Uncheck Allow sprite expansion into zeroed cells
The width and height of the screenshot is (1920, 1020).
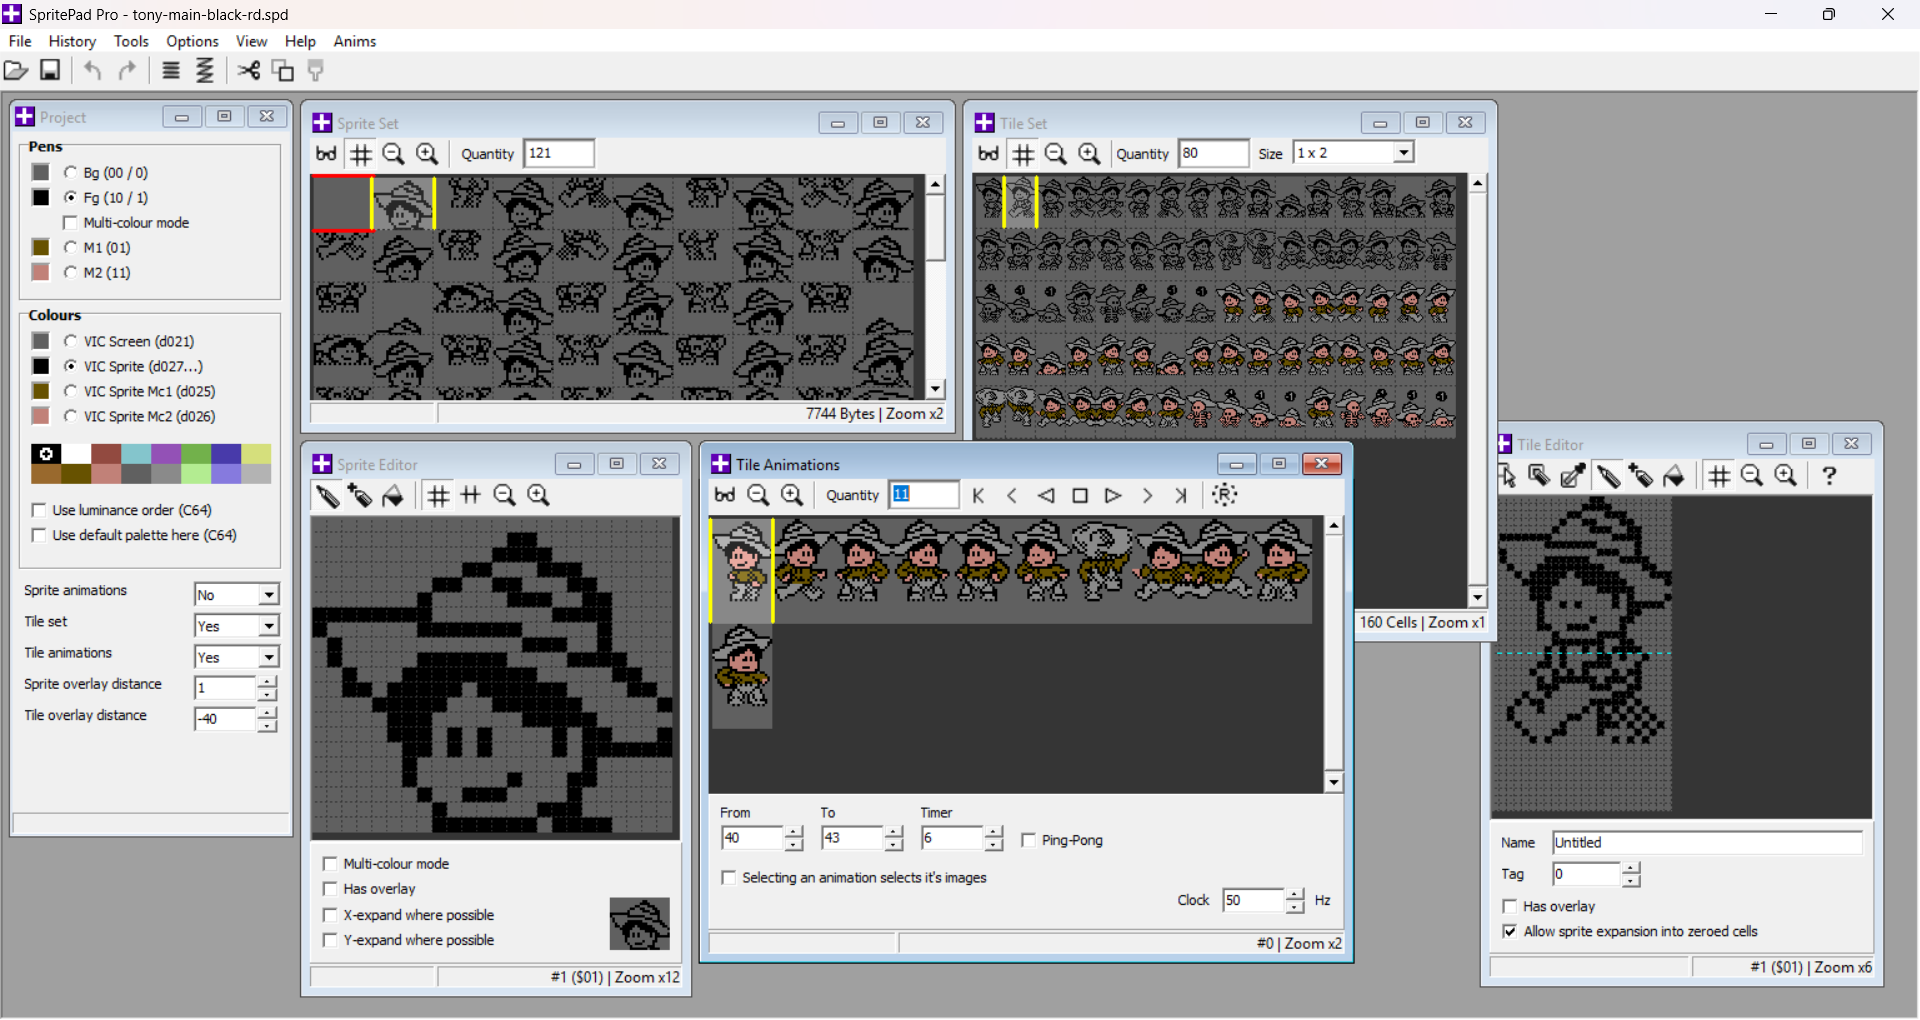1510,931
